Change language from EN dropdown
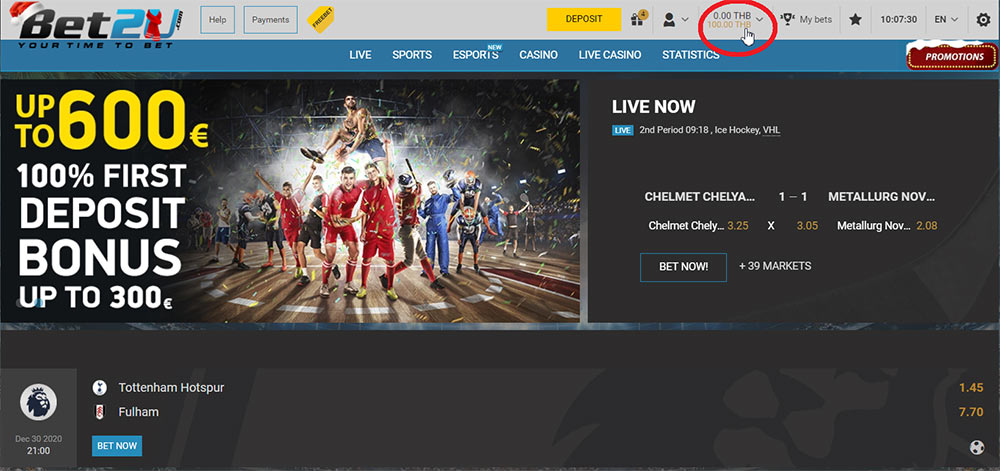This screenshot has width=1000, height=471. tap(946, 20)
